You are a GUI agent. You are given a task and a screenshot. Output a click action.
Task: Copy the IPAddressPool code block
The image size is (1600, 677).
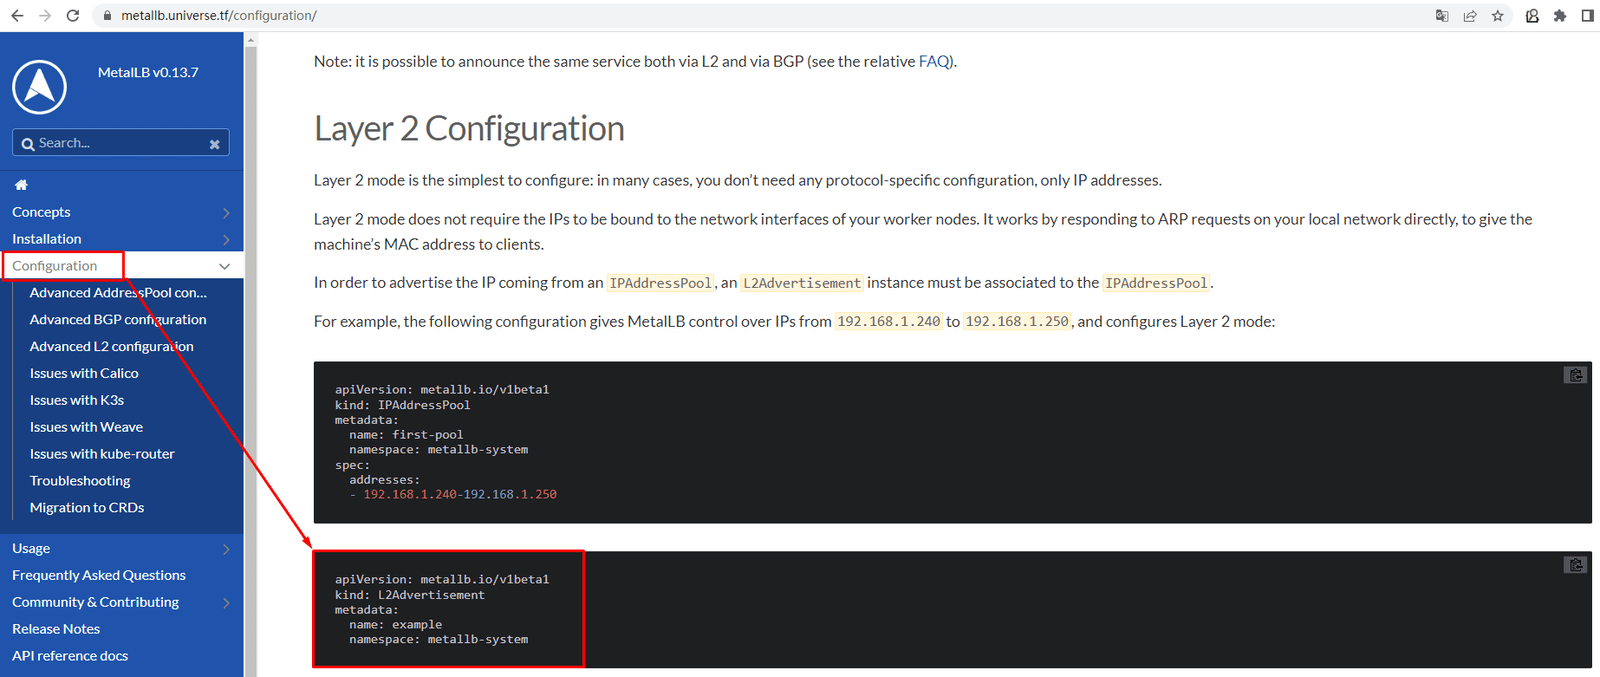tap(1576, 375)
